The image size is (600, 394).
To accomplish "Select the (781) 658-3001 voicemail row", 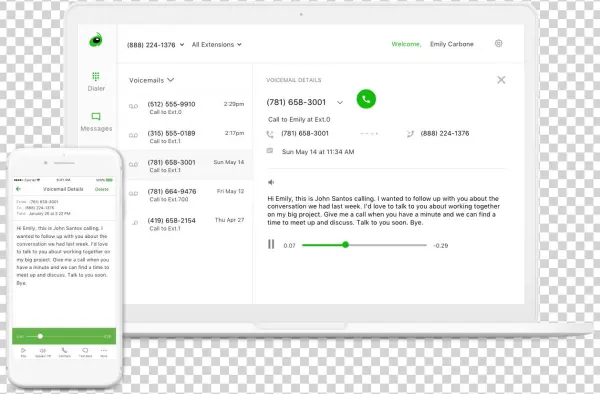I will click(186, 165).
